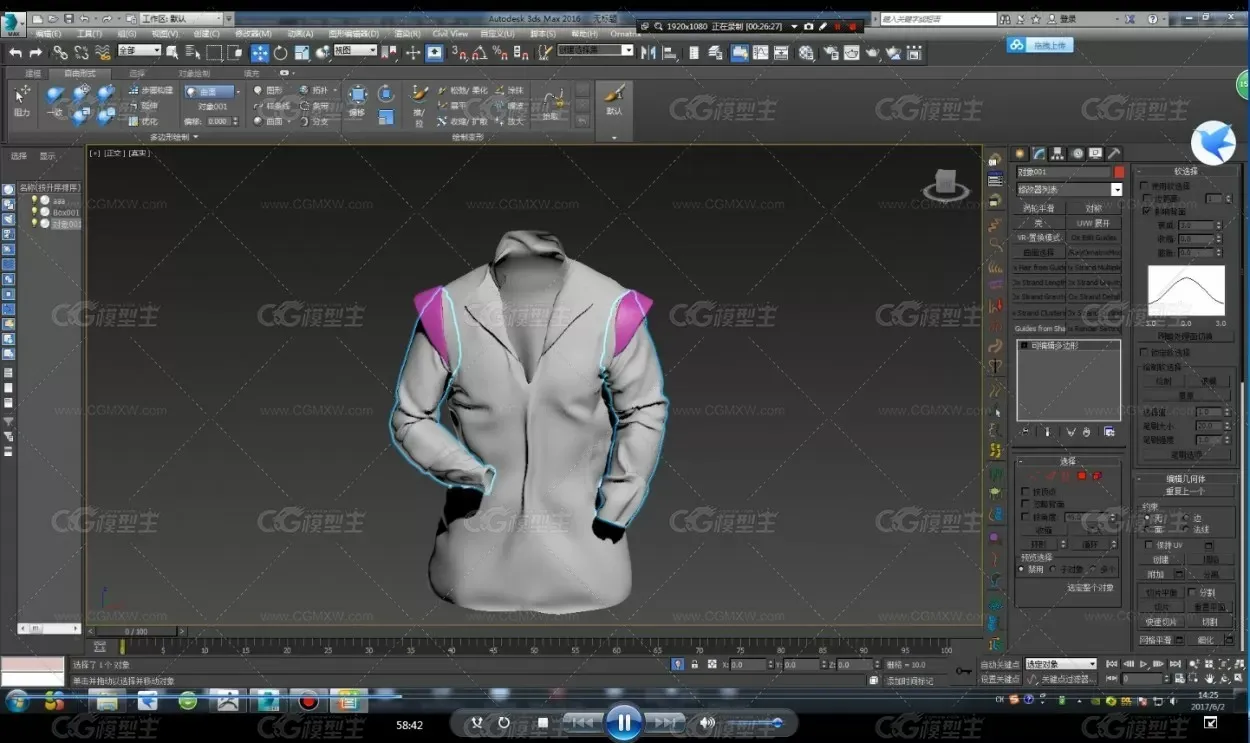This screenshot has height=743, width=1250.
Task: Choose the 子对象 preview selection radio
Action: pyautogui.click(x=1053, y=569)
